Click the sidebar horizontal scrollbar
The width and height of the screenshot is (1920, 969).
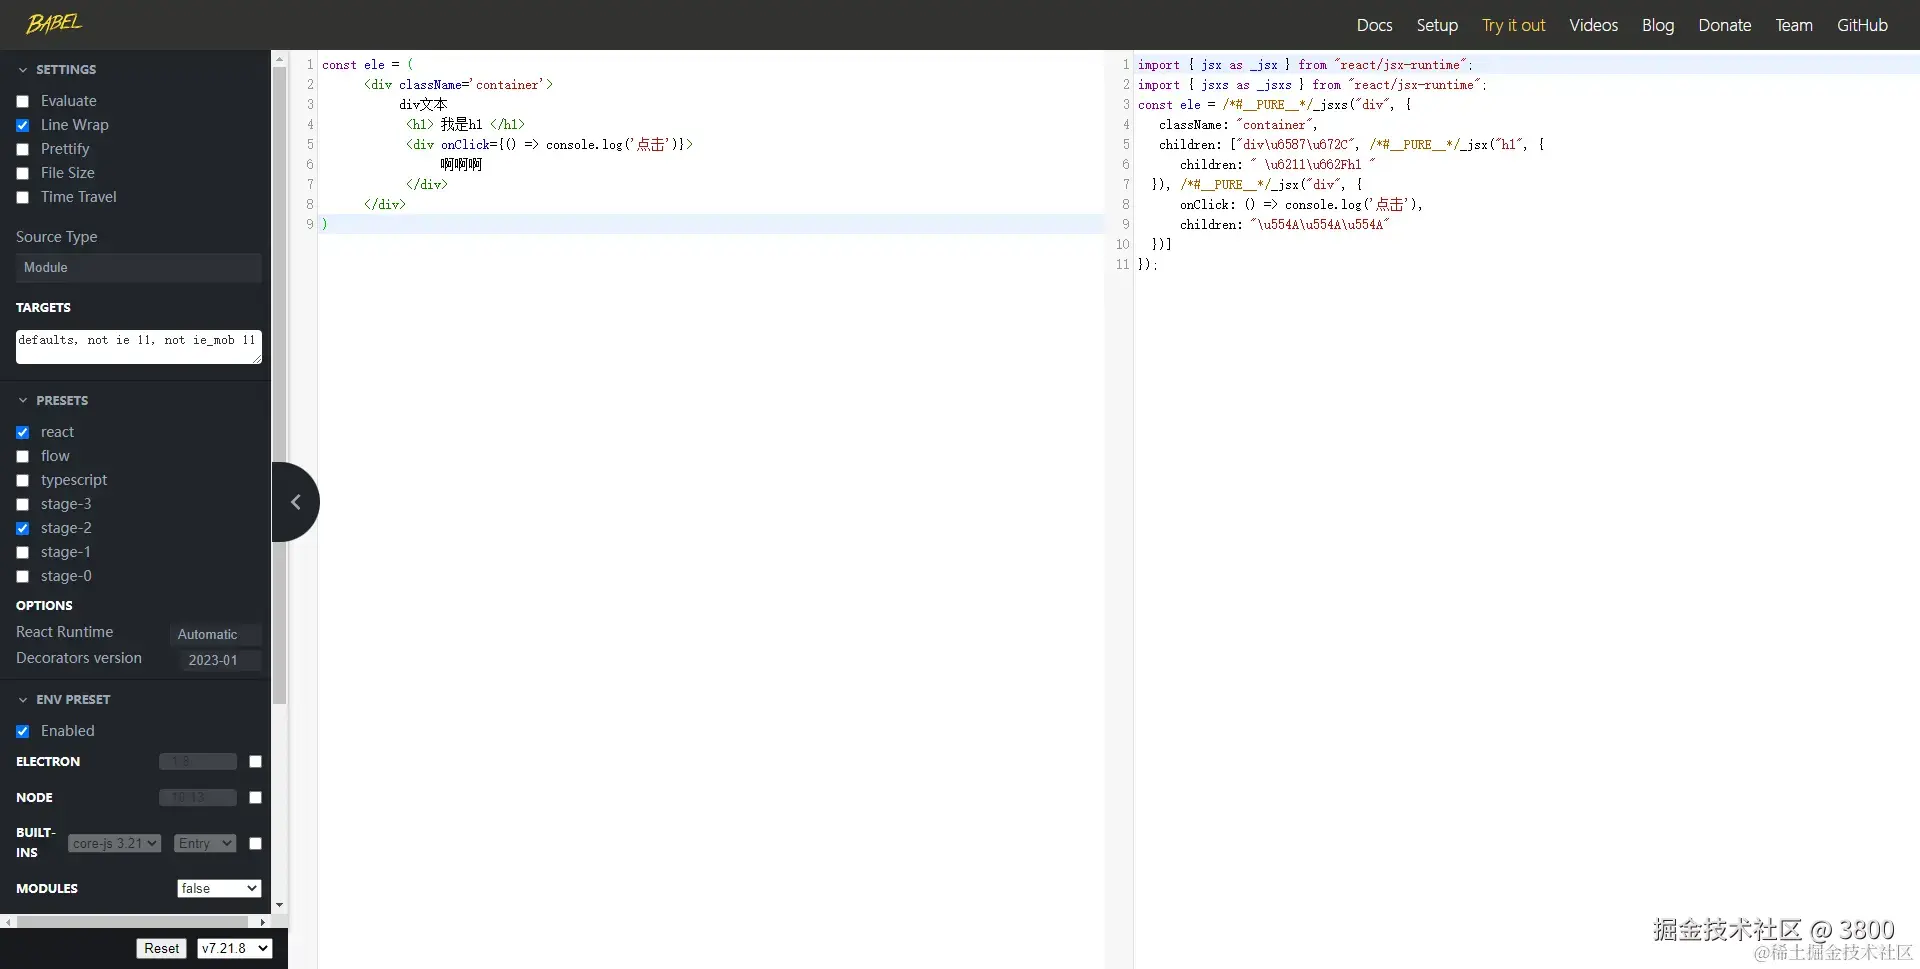pos(135,922)
